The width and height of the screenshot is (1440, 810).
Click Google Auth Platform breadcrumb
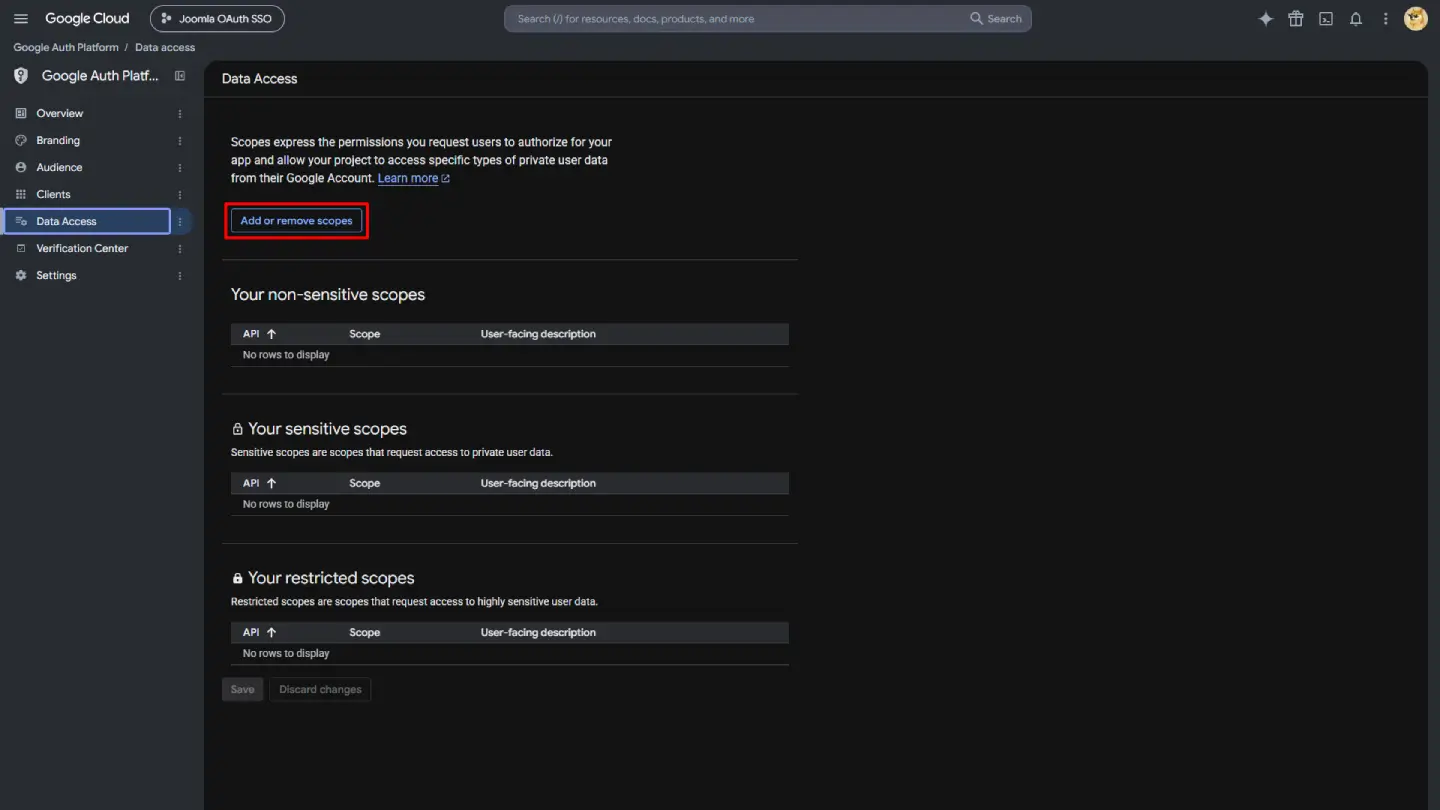66,48
